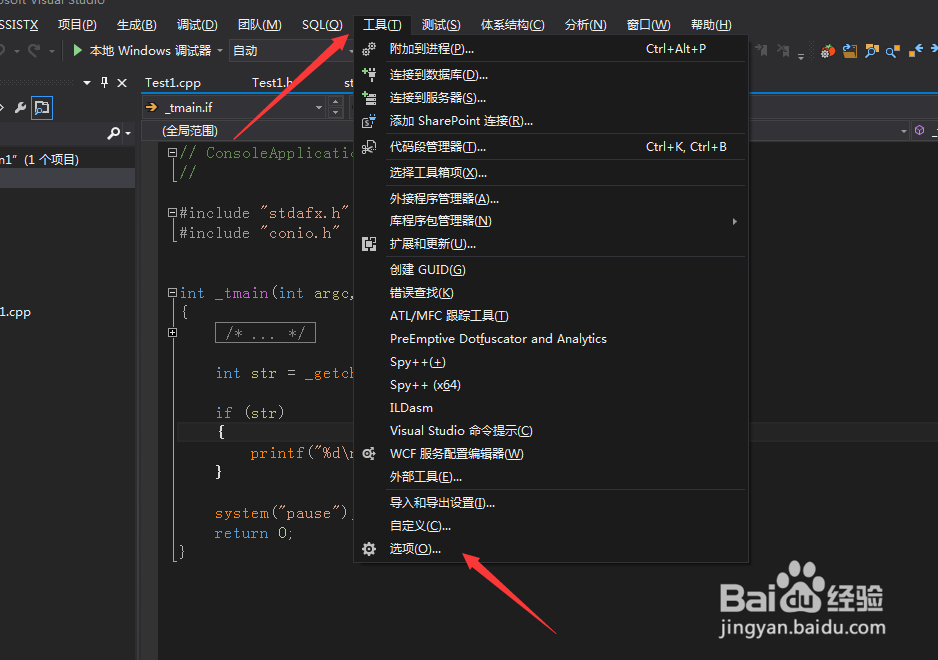Open the 测试(S) menu
This screenshot has height=660, width=938.
coord(441,25)
